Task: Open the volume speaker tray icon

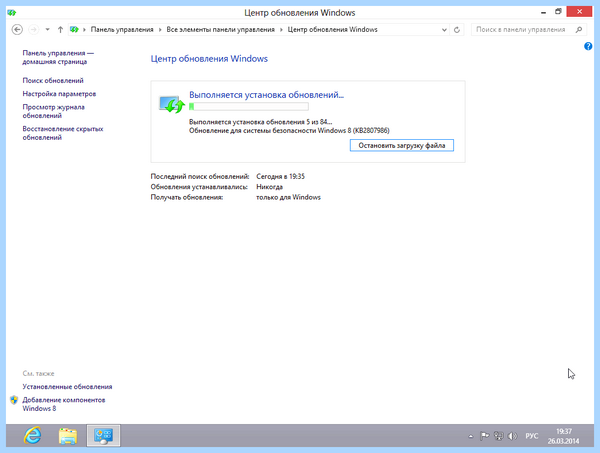Action: point(512,436)
